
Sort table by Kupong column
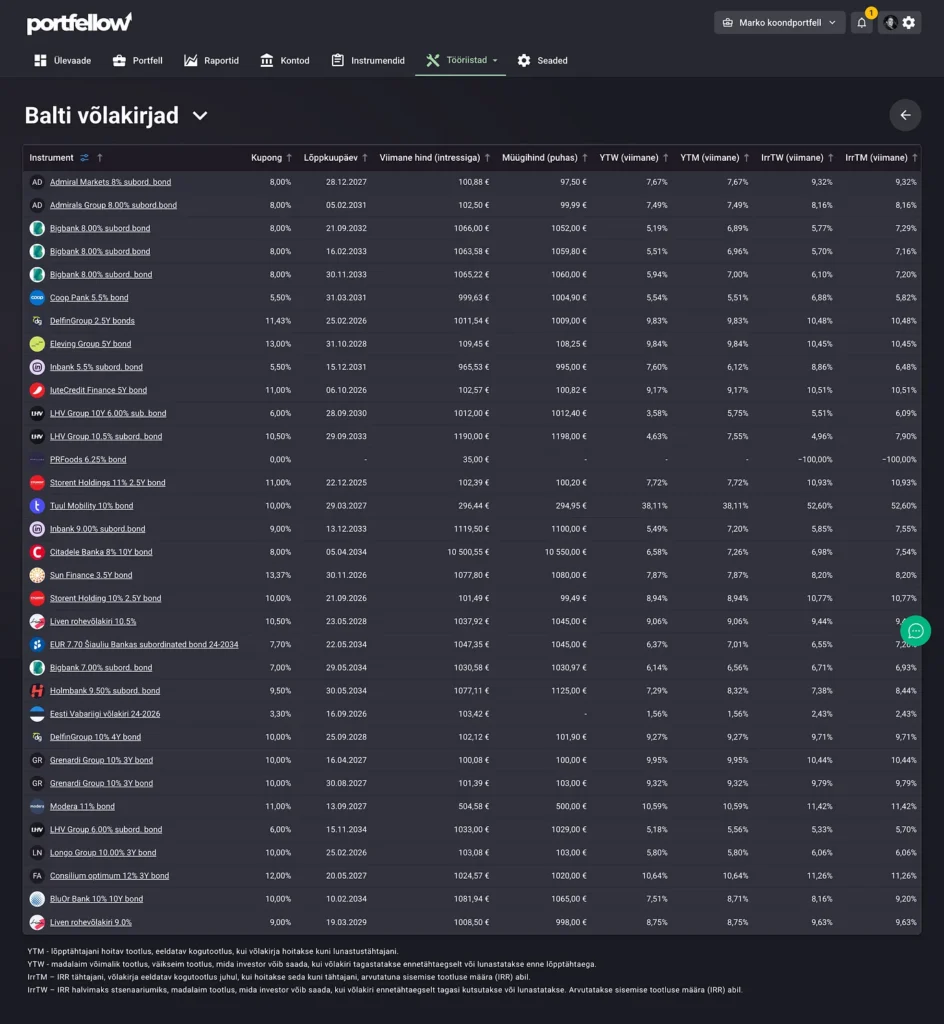pyautogui.click(x=271, y=157)
